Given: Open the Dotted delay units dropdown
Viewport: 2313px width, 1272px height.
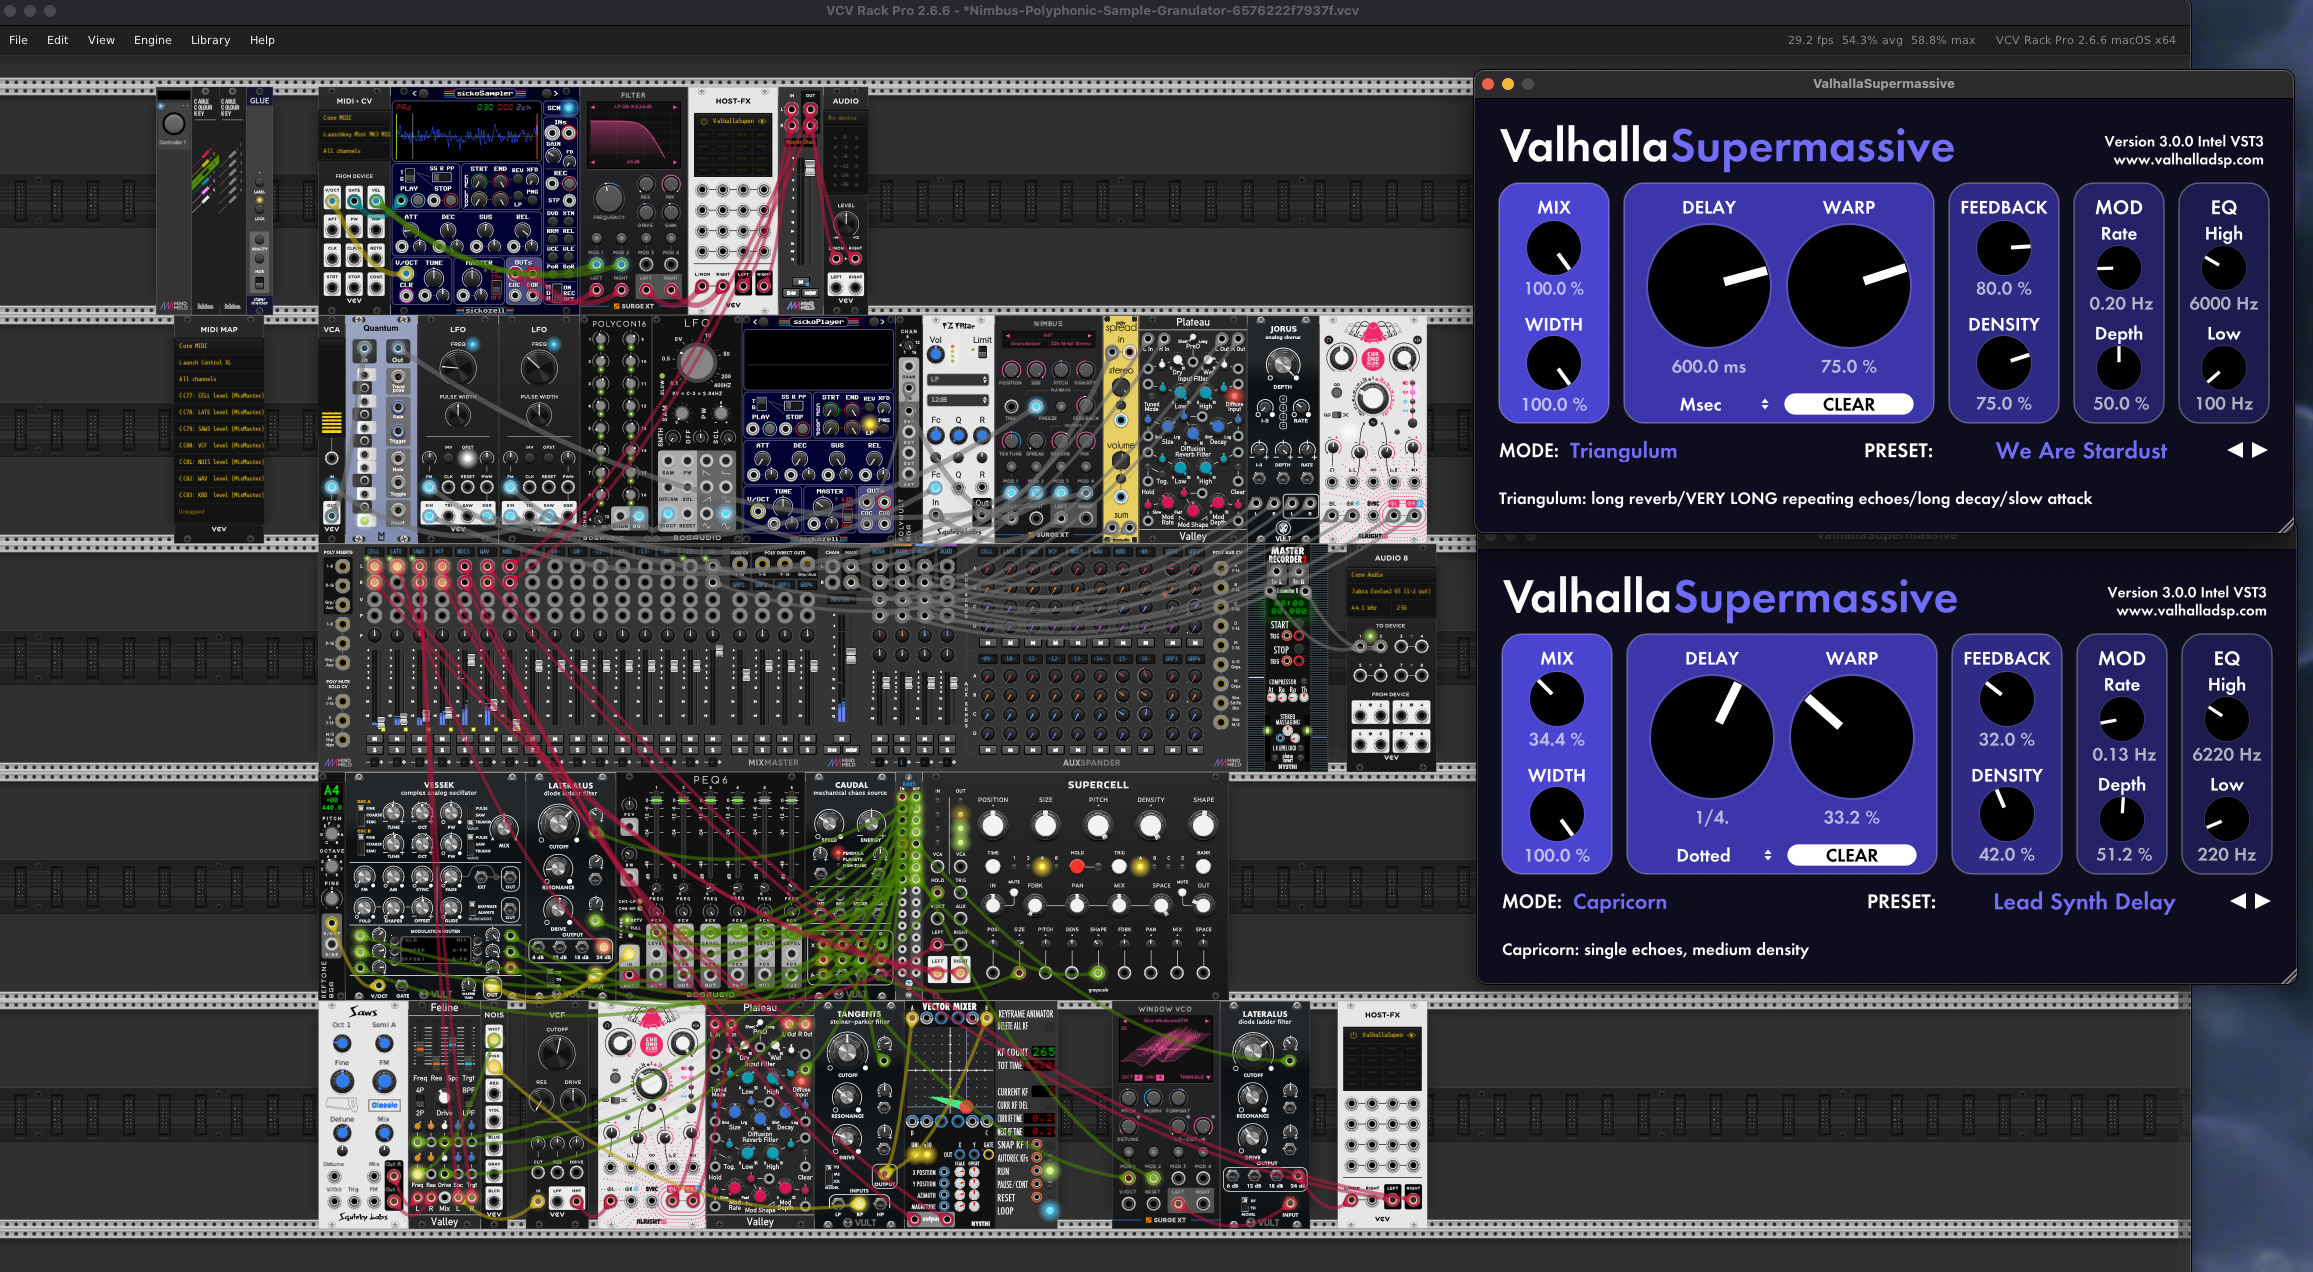Looking at the screenshot, I should (1724, 855).
